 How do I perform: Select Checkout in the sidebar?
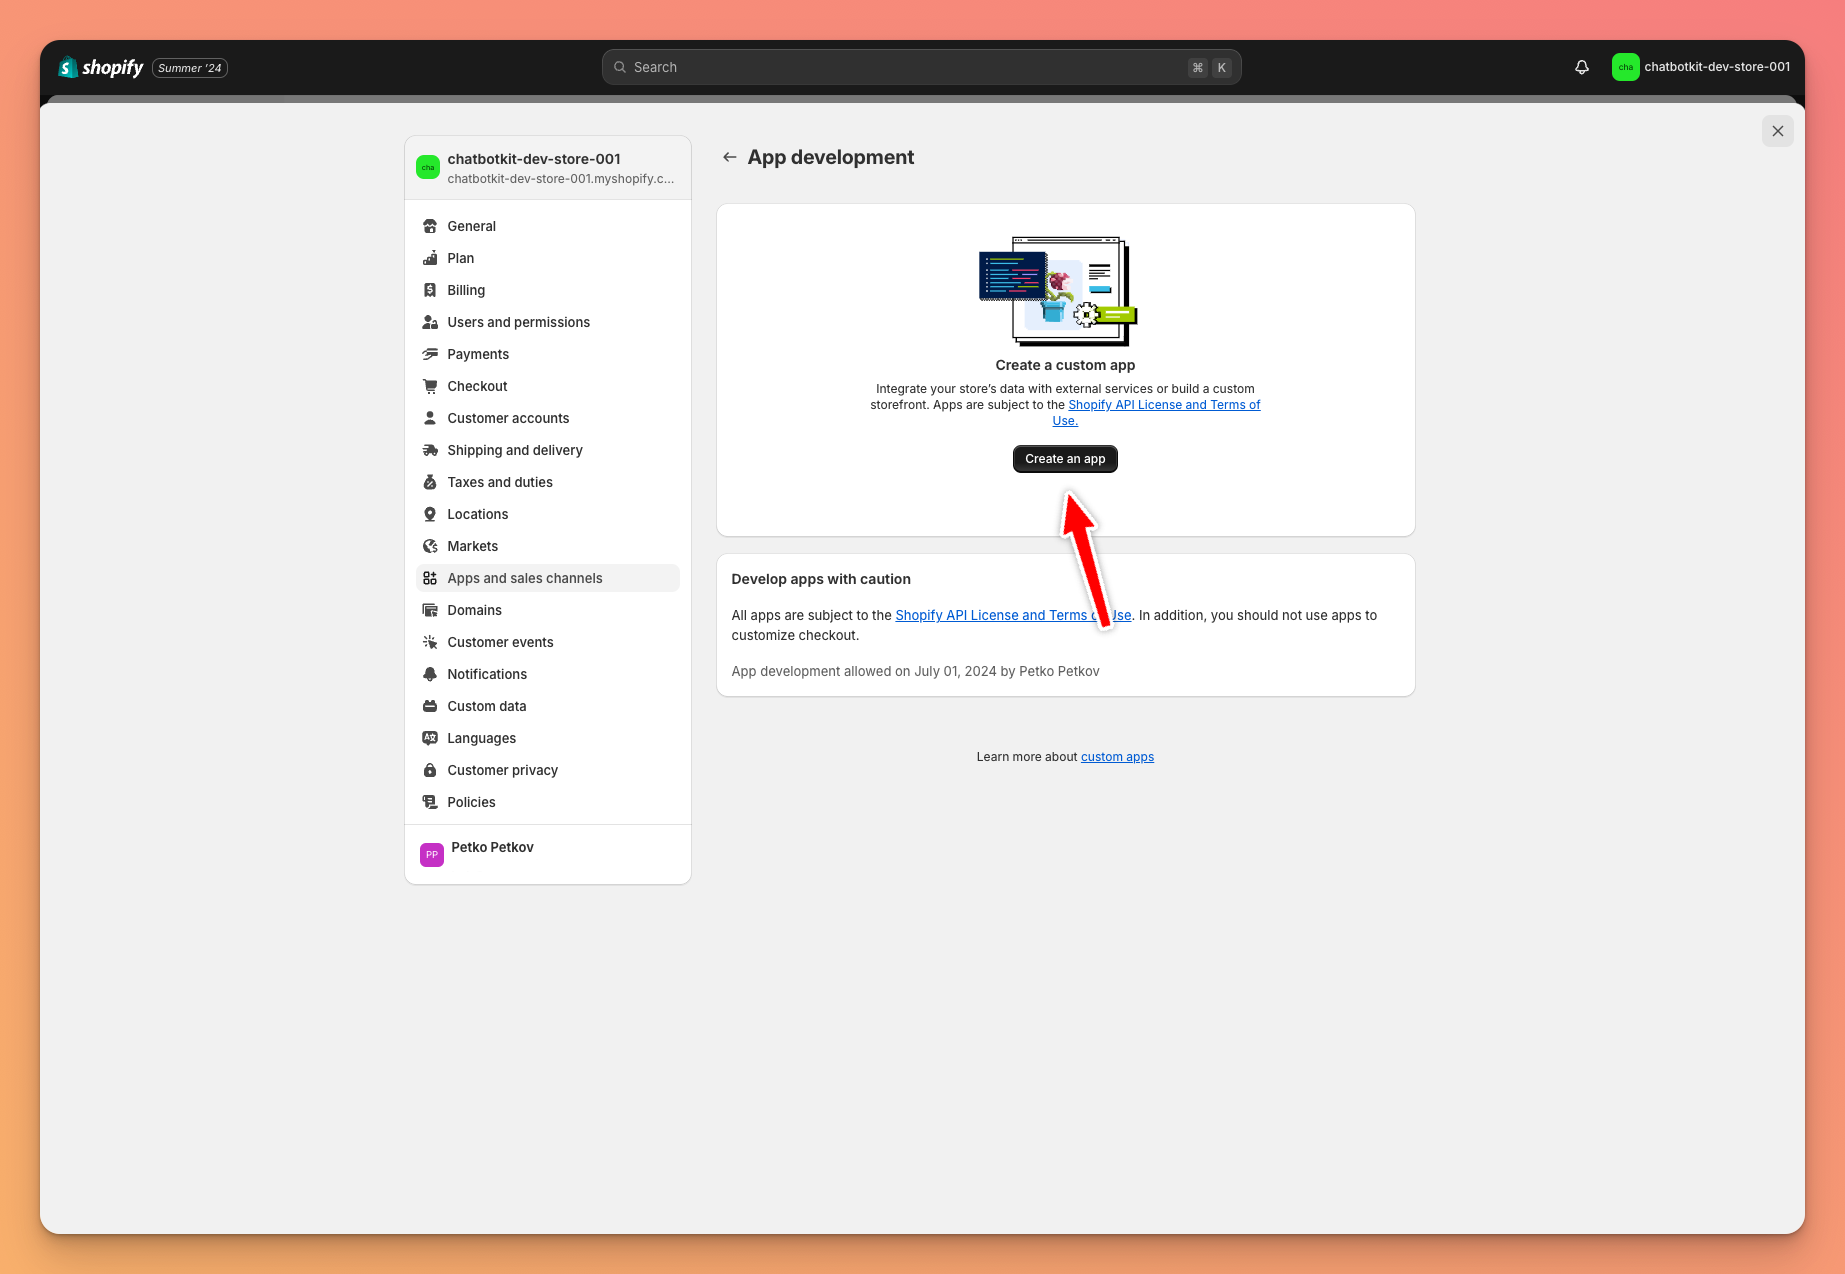tap(547, 386)
